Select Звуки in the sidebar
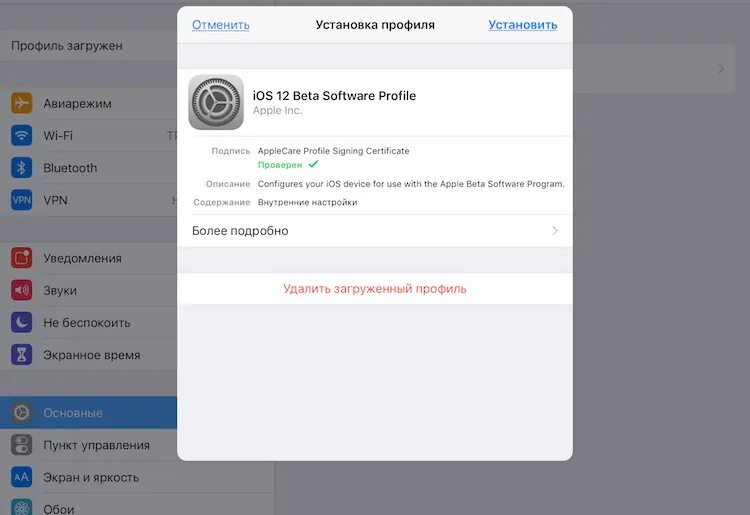Screen dimensions: 750x515 pyautogui.click(x=88, y=290)
